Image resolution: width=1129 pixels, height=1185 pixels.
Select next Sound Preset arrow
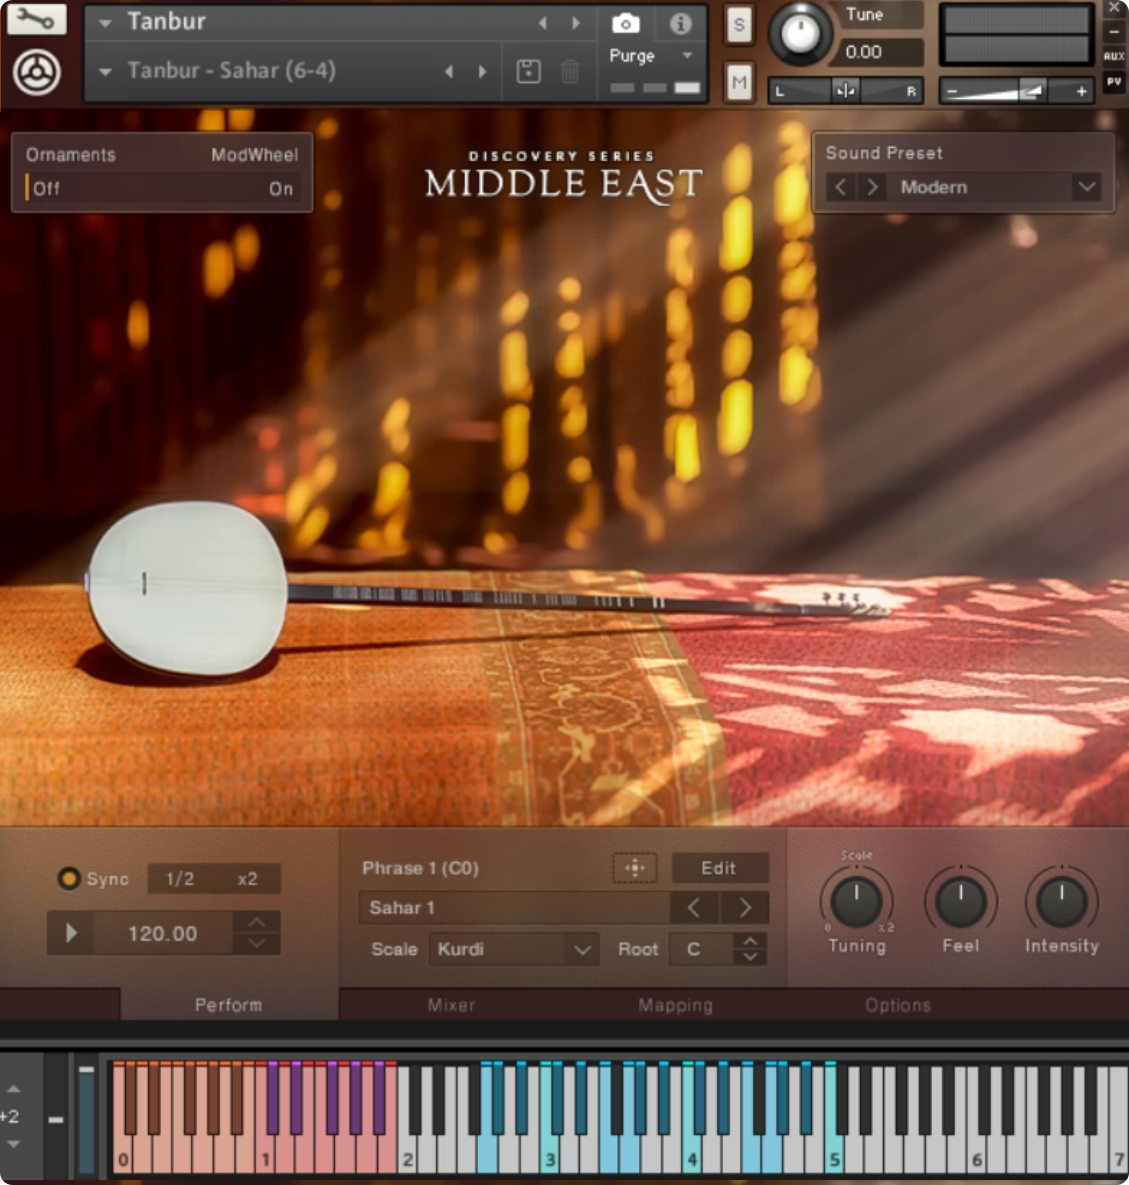(x=872, y=187)
